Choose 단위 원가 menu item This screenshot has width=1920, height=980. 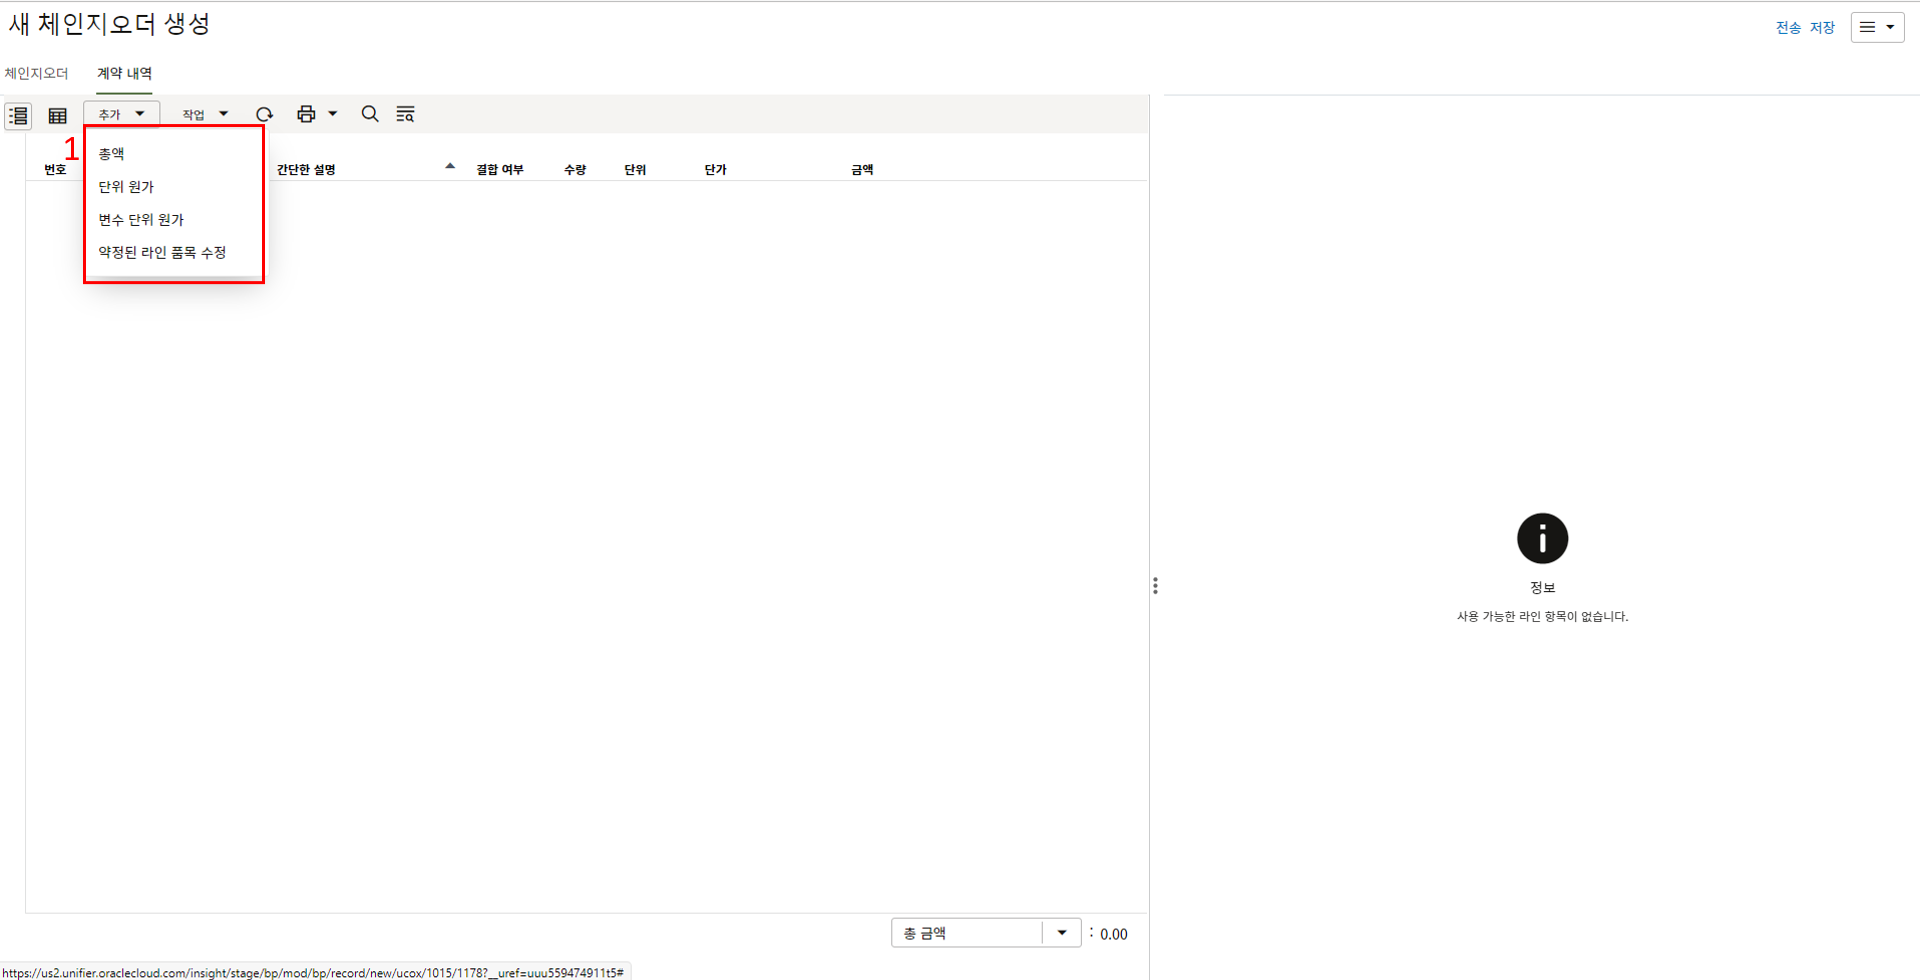(x=126, y=187)
